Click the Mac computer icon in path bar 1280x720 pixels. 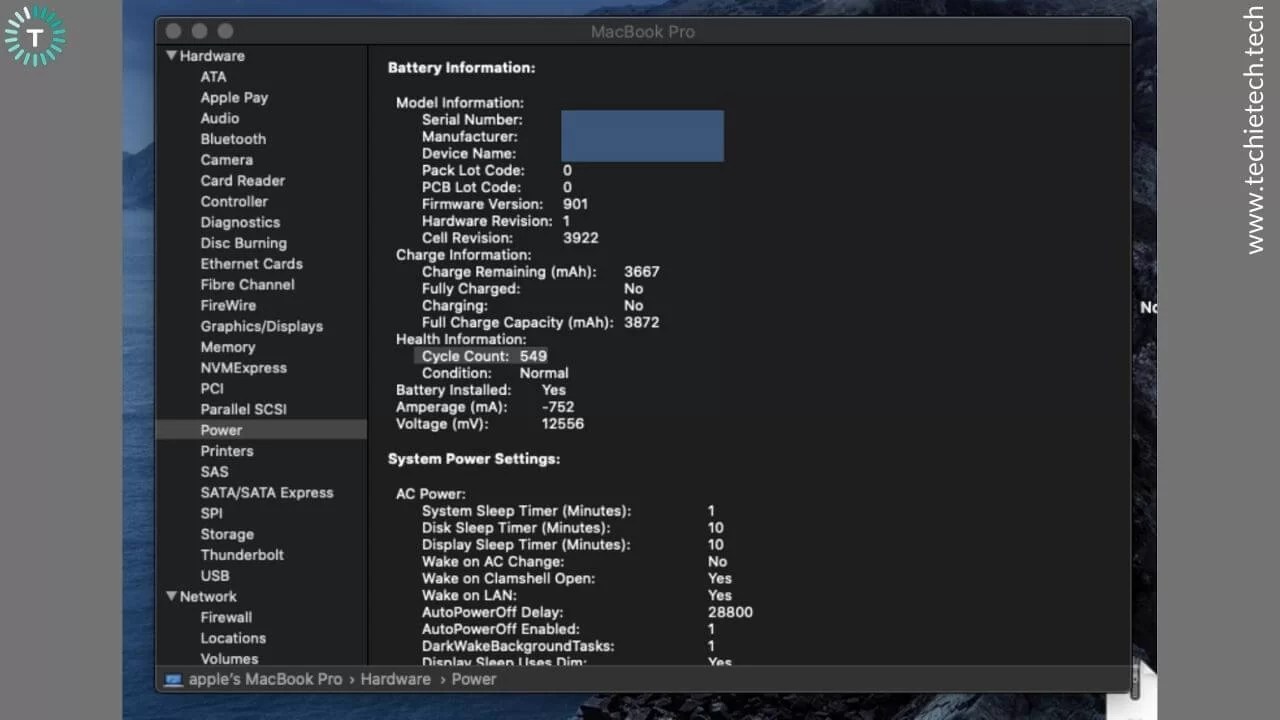coord(174,680)
